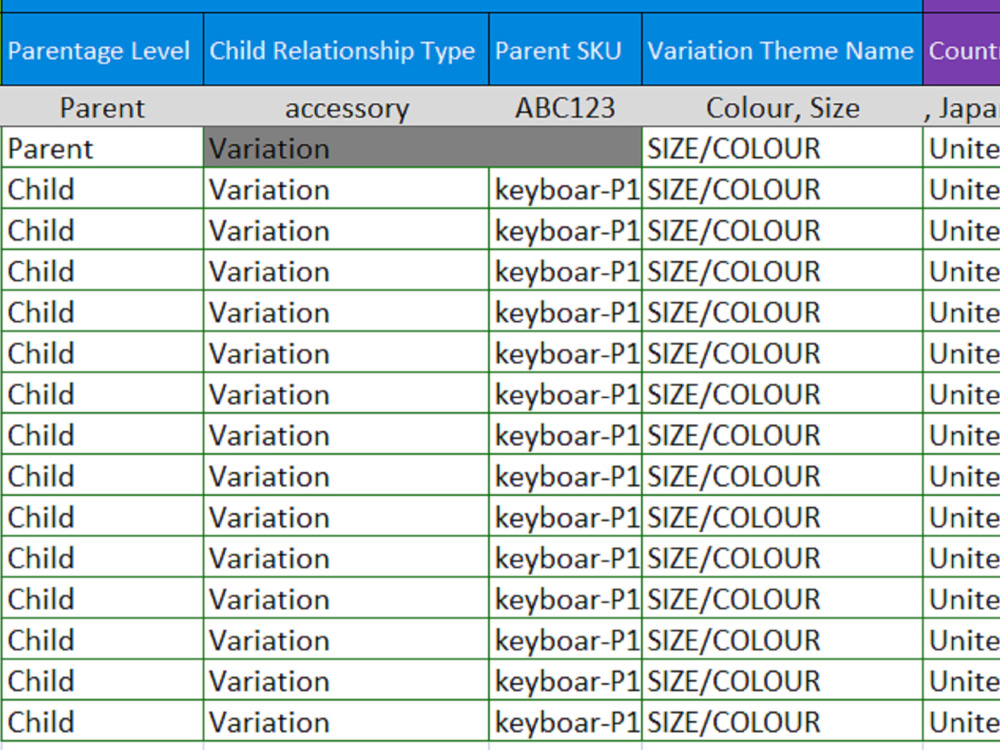Click "Child" in the row directly under Parent row
Screen dimensions: 1000x750
(x=102, y=189)
